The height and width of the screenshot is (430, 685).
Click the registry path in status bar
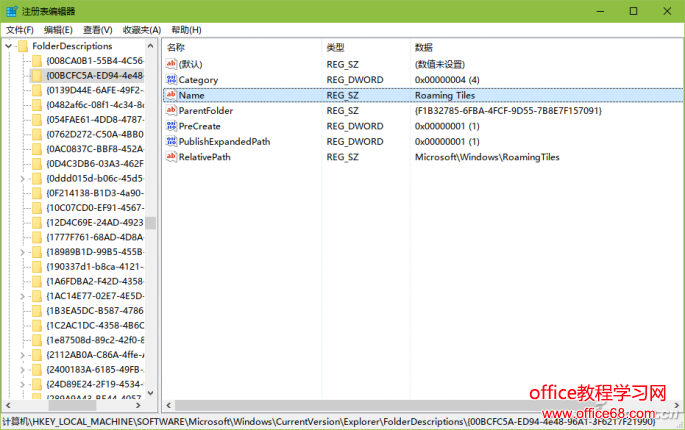[329, 422]
